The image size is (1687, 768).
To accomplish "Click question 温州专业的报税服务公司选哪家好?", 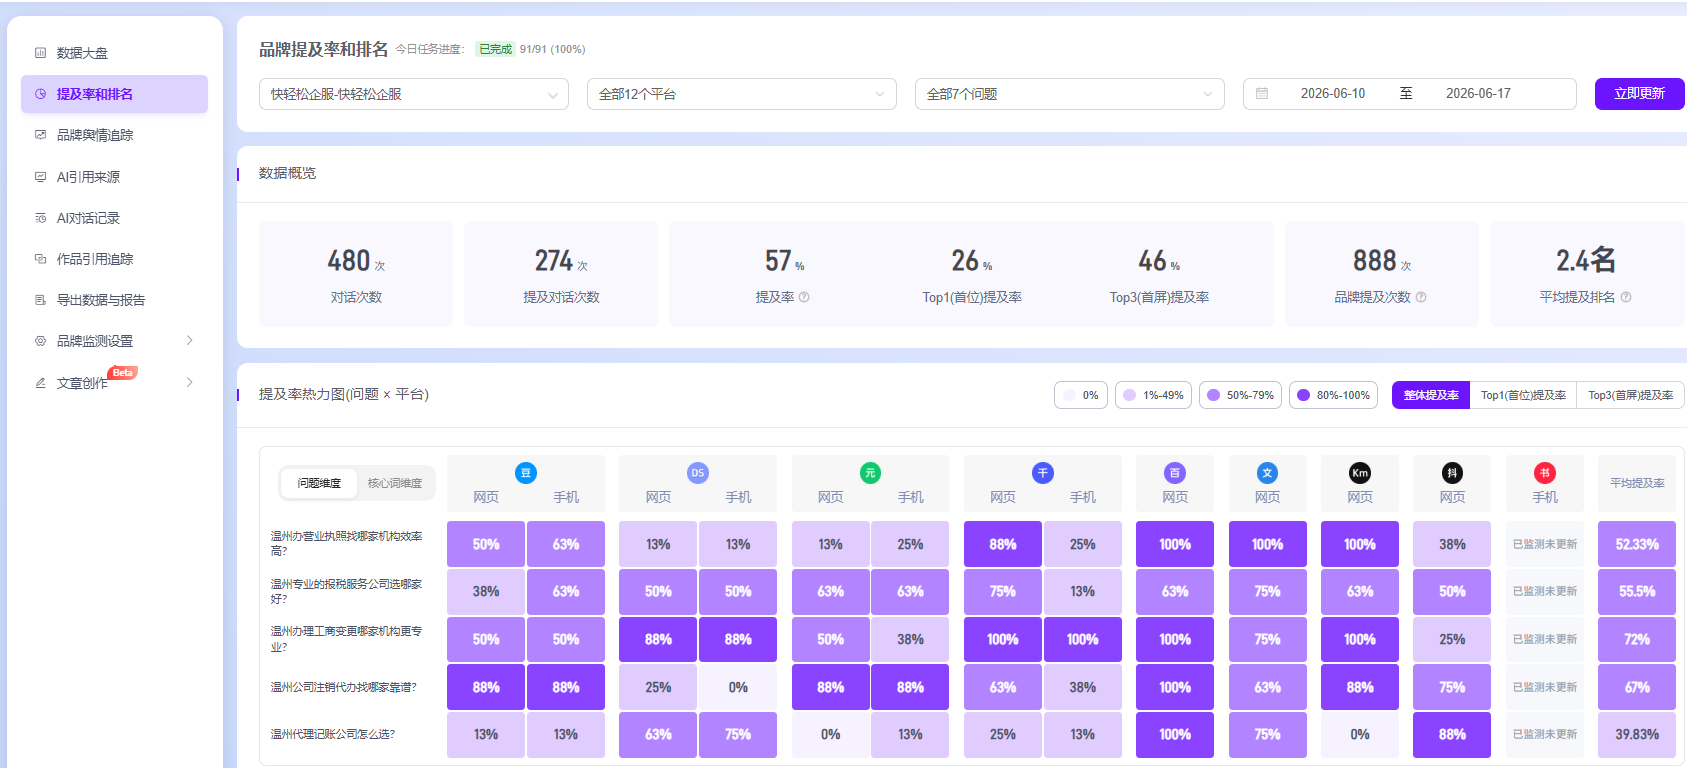I will click(x=347, y=592).
